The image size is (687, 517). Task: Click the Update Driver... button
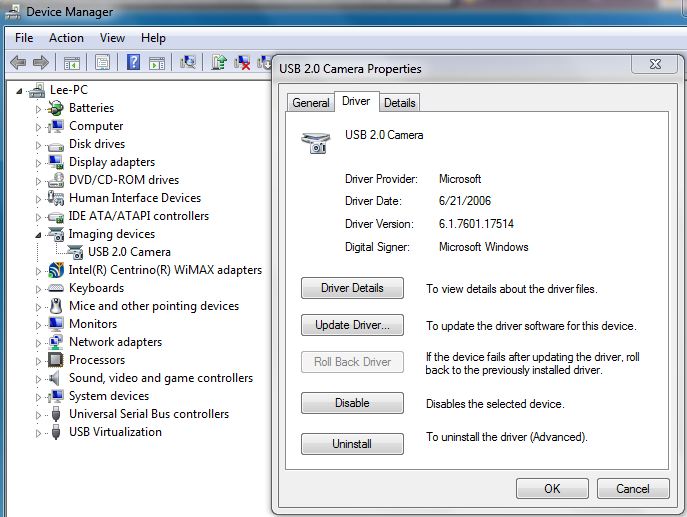352,325
